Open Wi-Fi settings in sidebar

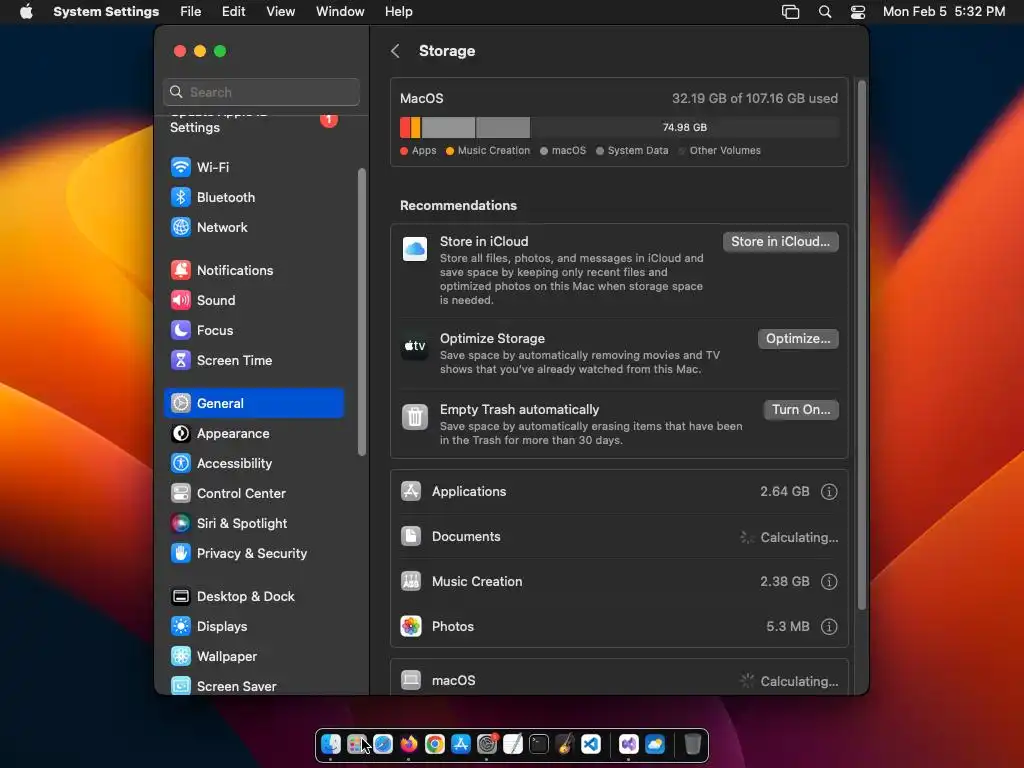(x=254, y=167)
